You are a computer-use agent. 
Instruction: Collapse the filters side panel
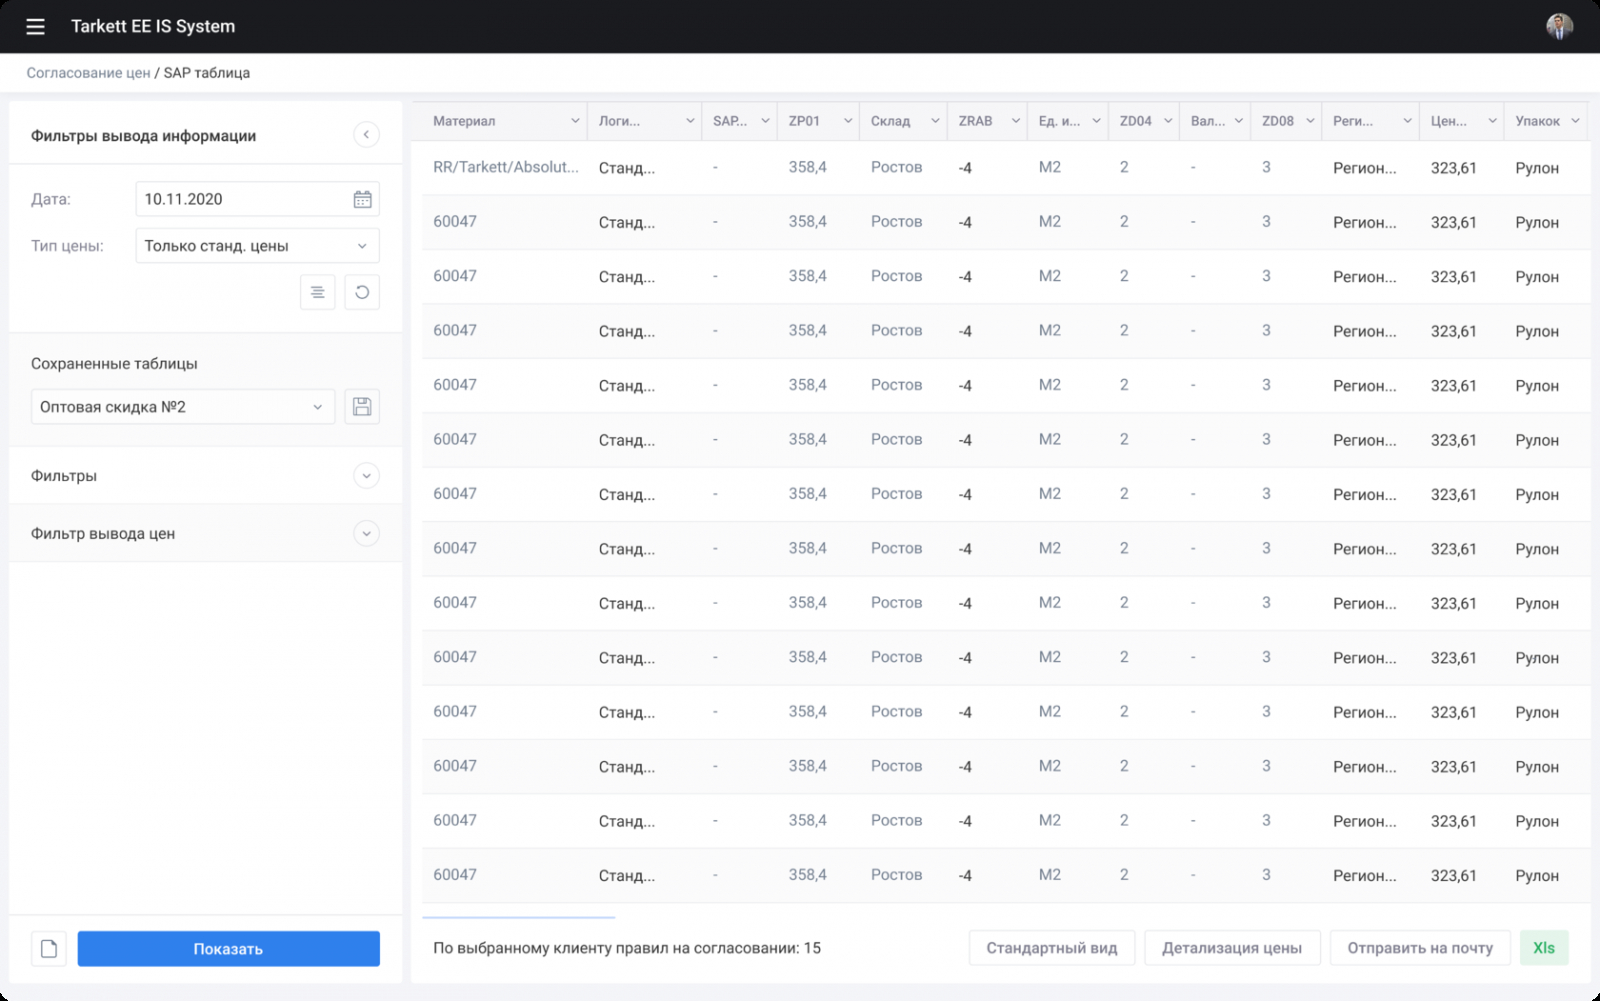coord(366,135)
